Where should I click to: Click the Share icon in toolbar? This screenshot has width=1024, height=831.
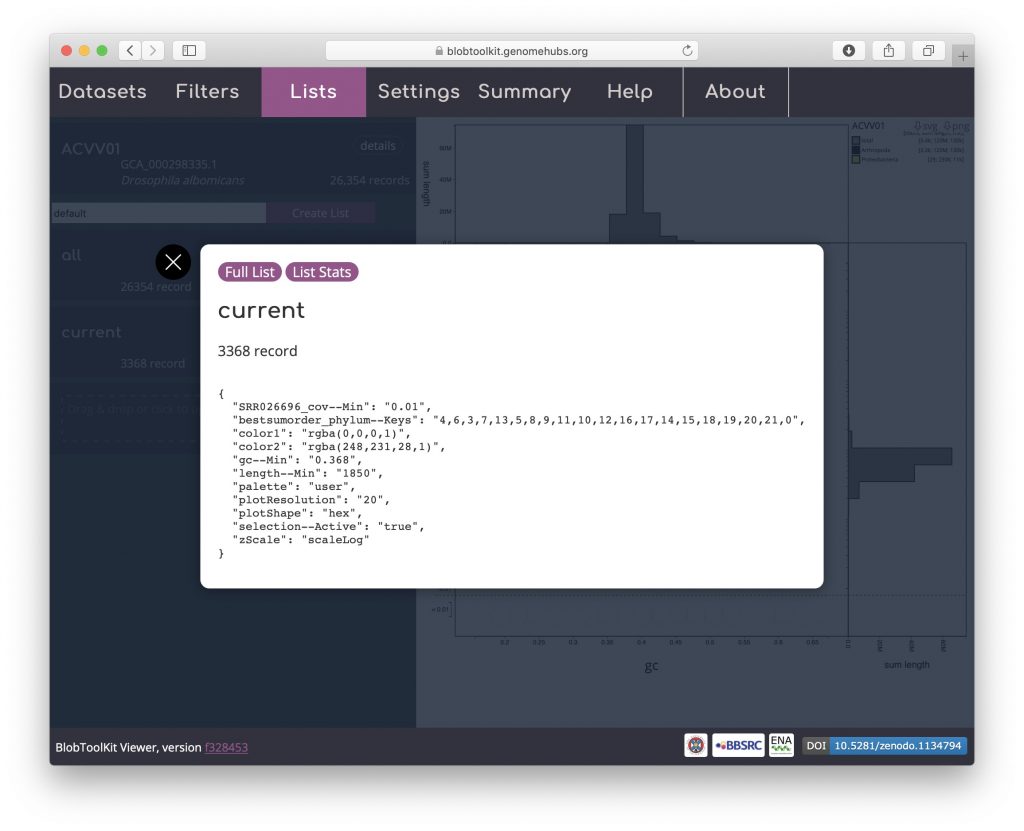coord(889,50)
